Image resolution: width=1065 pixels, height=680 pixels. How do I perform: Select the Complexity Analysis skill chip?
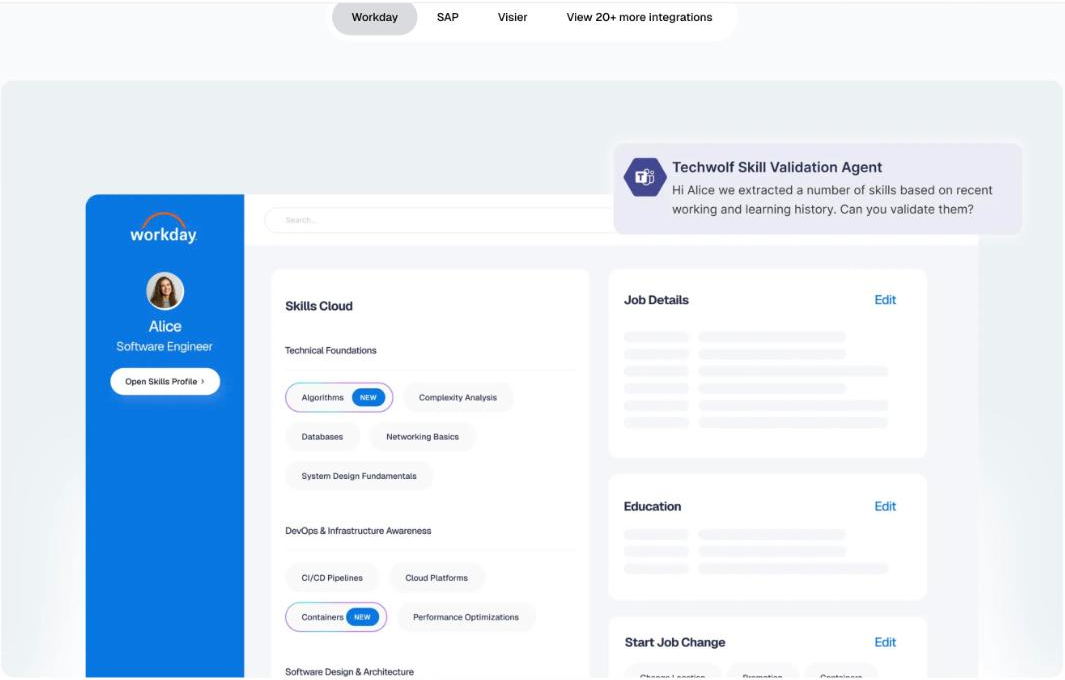pyautogui.click(x=458, y=397)
